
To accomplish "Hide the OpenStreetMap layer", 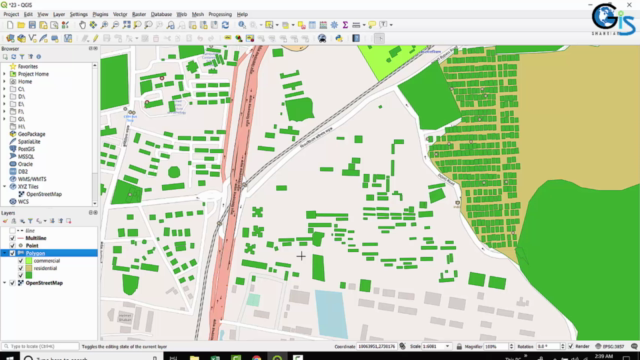I will 12,283.
